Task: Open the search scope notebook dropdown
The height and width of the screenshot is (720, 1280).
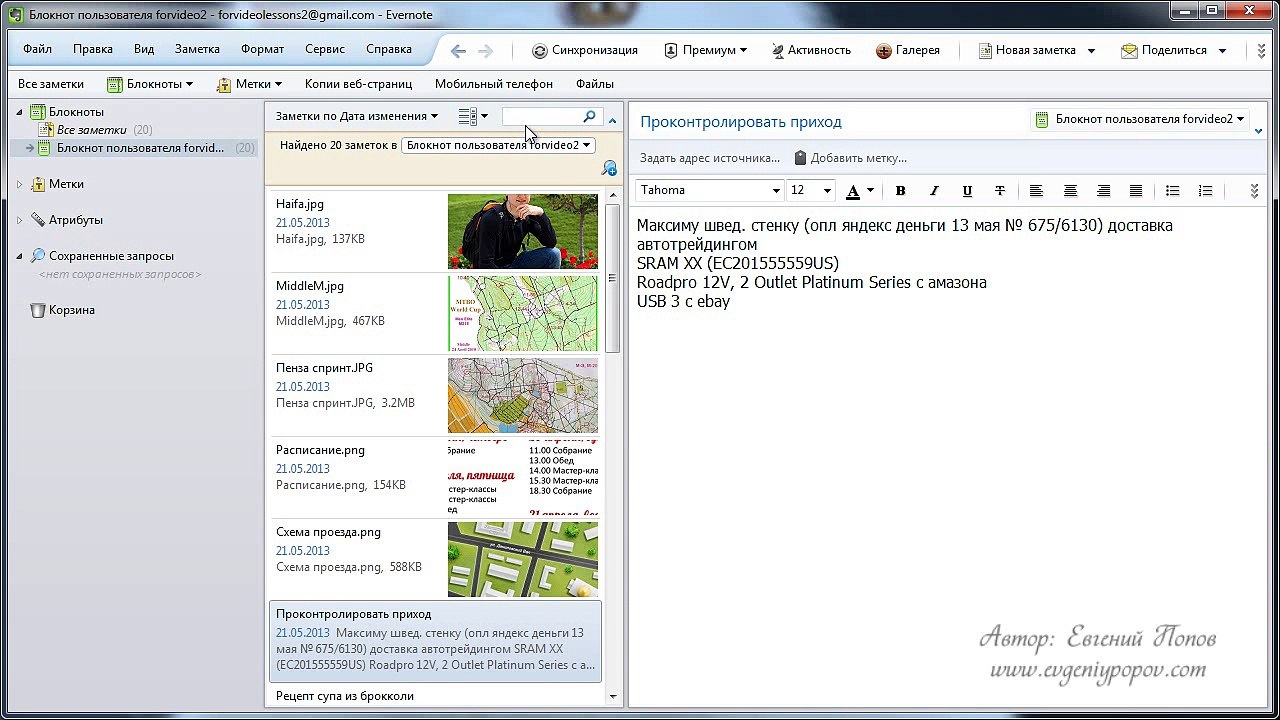Action: click(x=498, y=146)
